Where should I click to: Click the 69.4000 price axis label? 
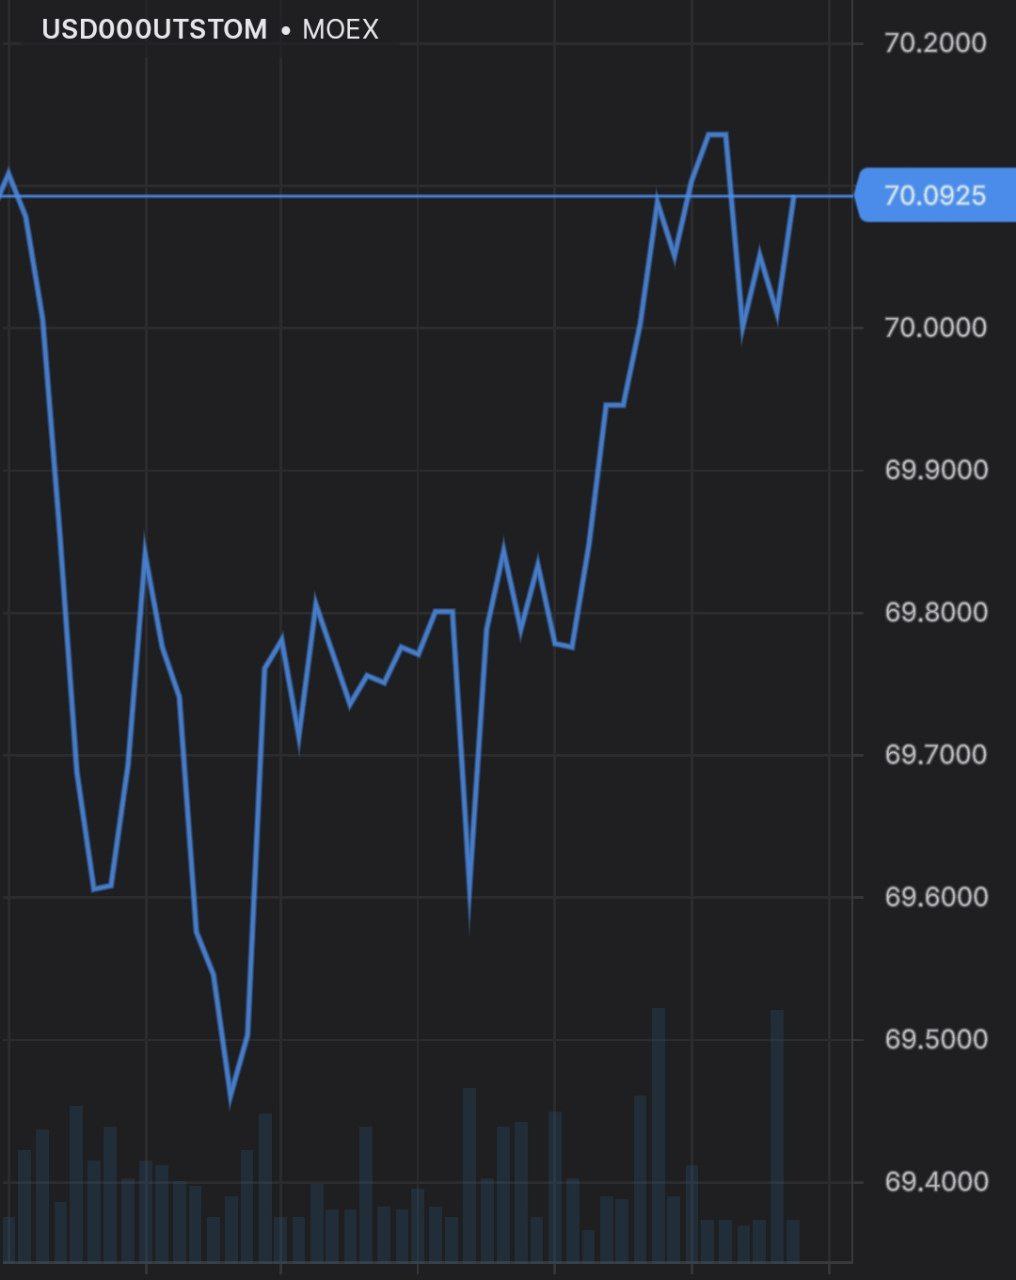935,1182
